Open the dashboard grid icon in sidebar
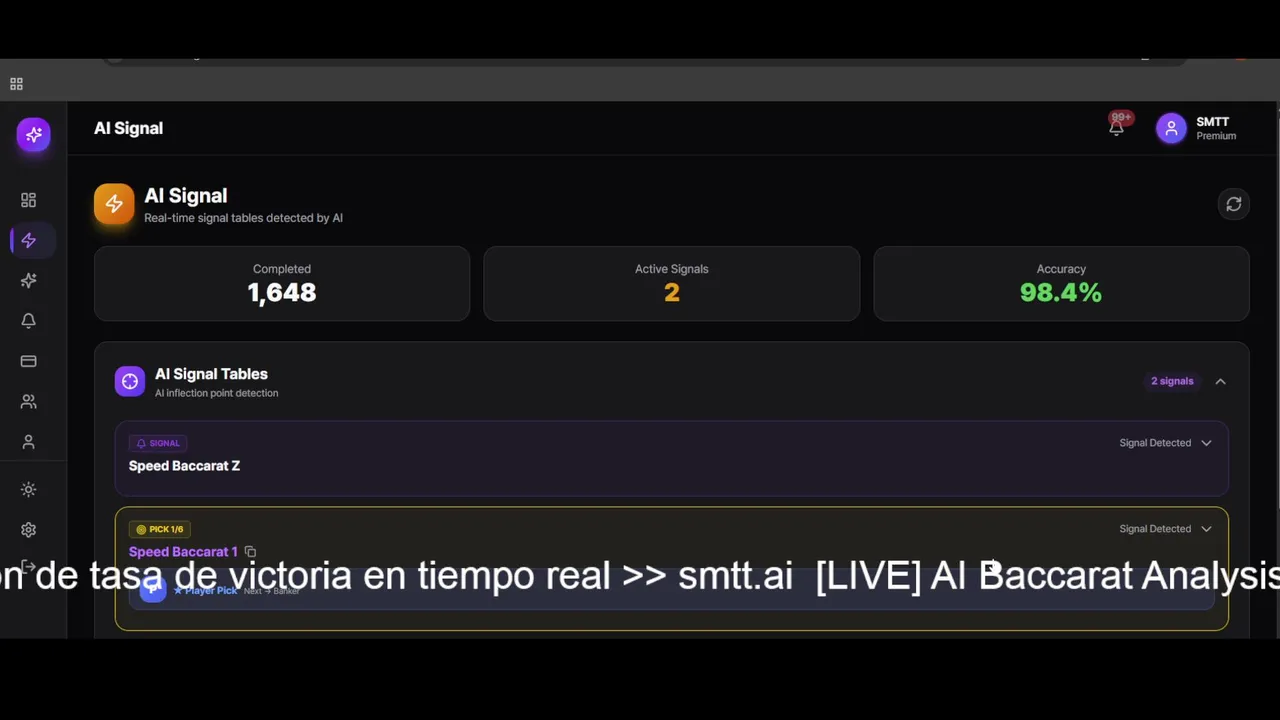Viewport: 1280px width, 720px height. (x=28, y=200)
